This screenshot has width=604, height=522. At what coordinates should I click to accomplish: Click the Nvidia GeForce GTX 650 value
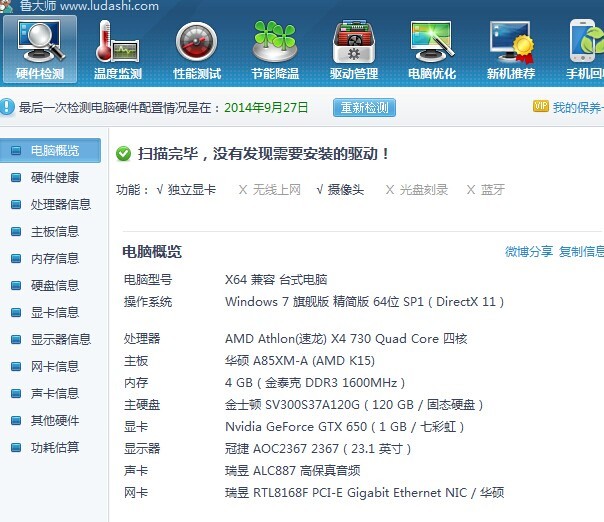pyautogui.click(x=344, y=426)
